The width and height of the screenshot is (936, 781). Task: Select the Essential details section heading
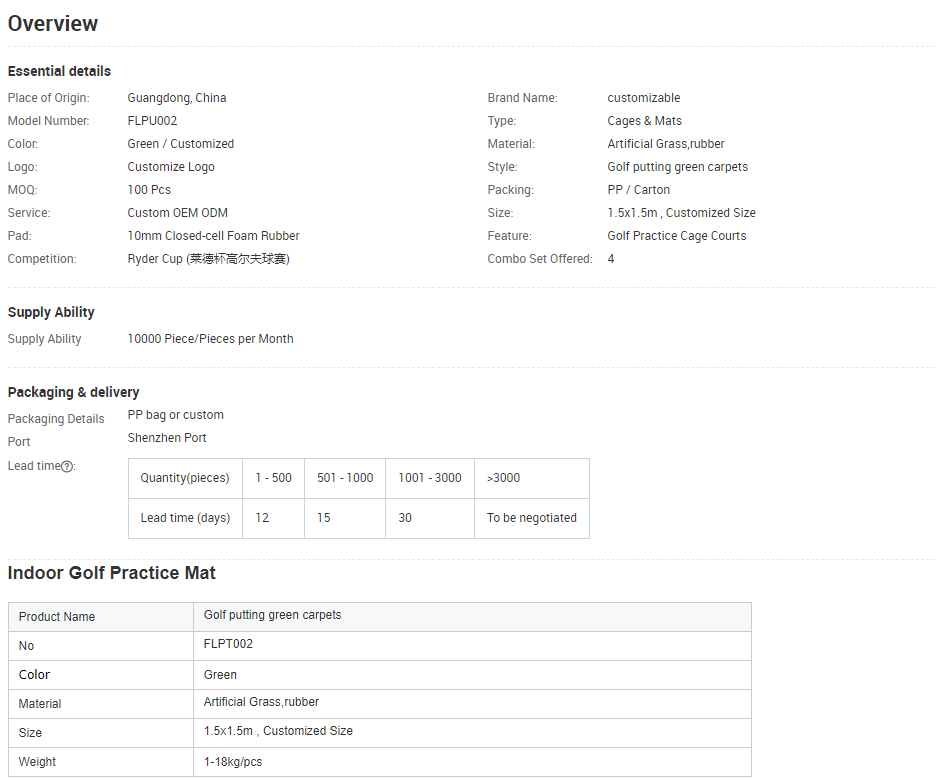click(x=59, y=71)
